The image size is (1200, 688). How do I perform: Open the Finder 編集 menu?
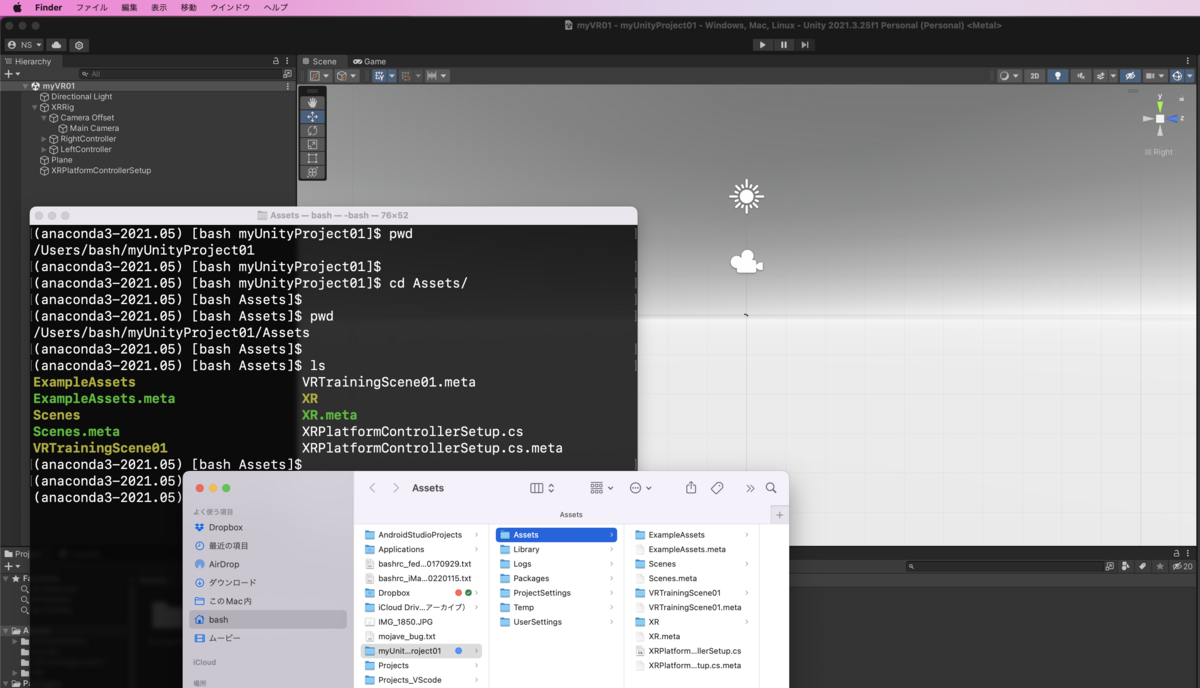point(130,7)
